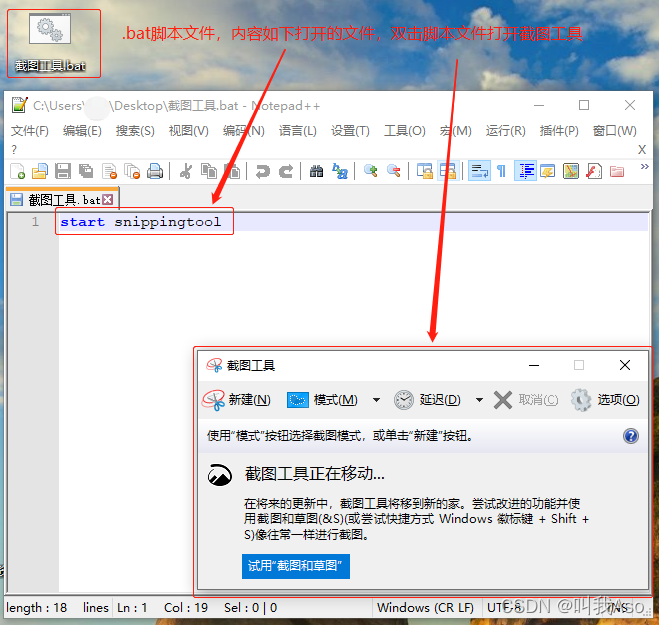Viewport: 659px width, 625px height.
Task: Open the Replace dialog icon
Action: click(x=340, y=171)
